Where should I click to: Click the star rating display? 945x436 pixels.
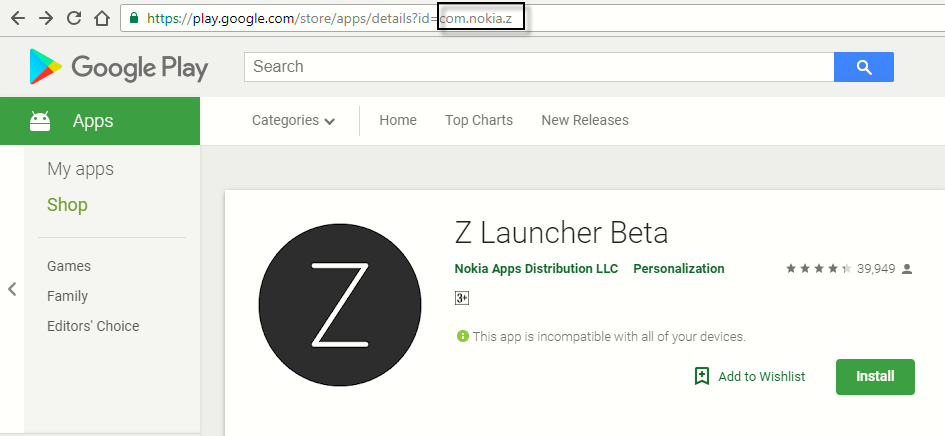pyautogui.click(x=819, y=269)
